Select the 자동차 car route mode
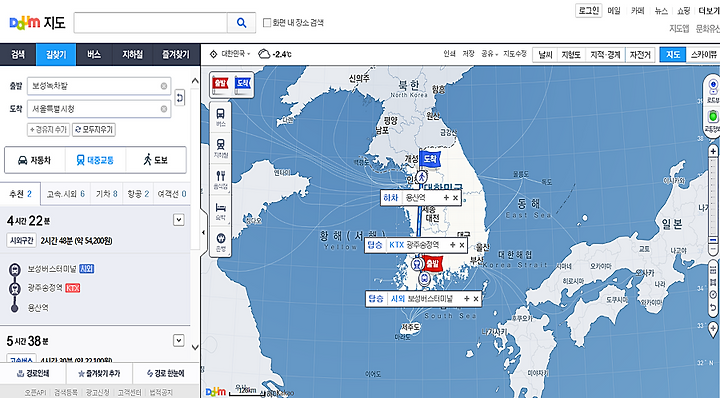 point(35,160)
